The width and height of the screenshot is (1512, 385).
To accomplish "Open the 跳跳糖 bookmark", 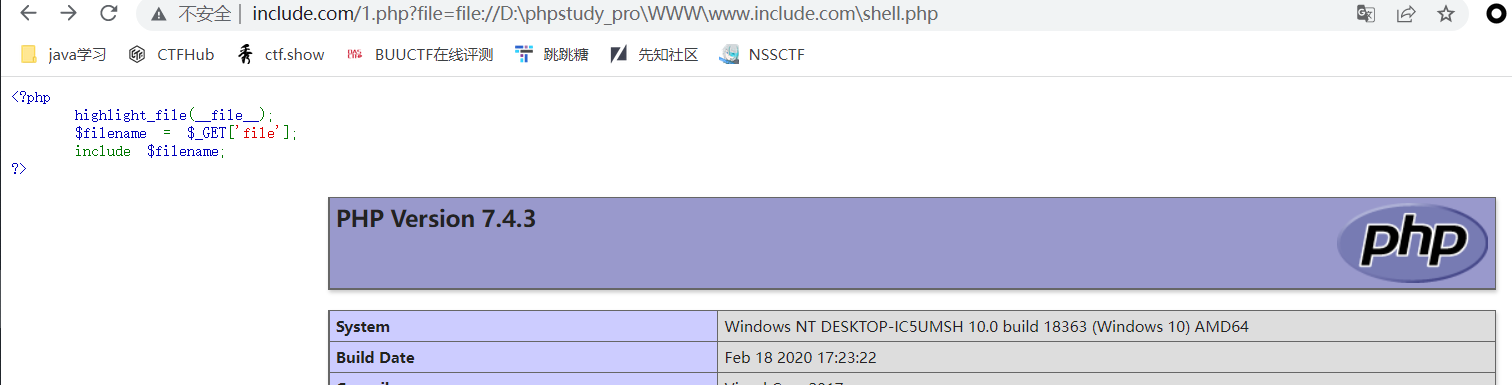I will point(551,55).
